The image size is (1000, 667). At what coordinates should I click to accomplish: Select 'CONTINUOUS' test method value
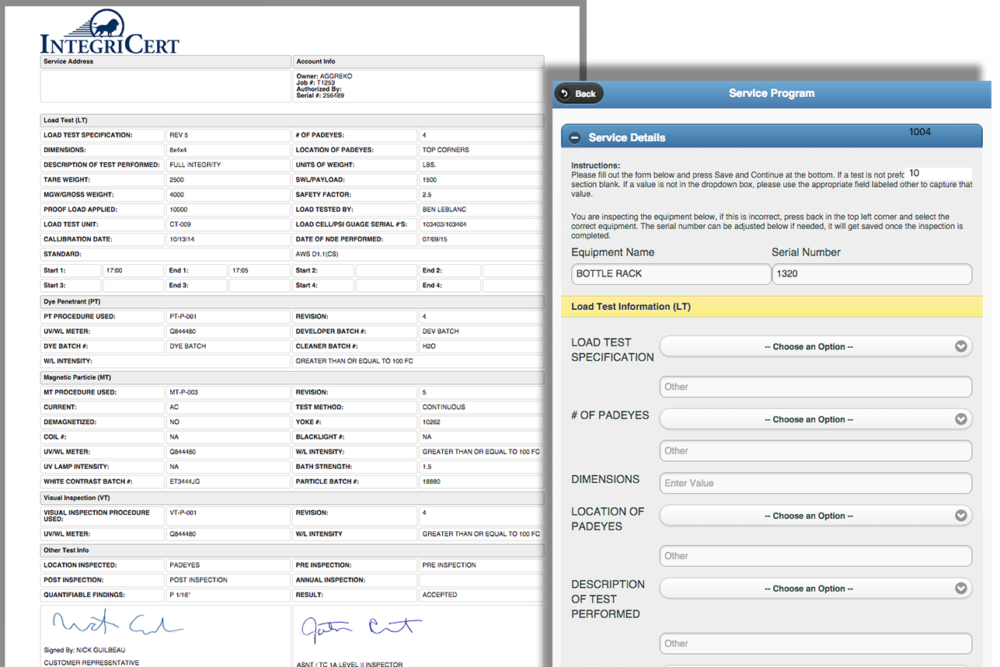click(443, 407)
